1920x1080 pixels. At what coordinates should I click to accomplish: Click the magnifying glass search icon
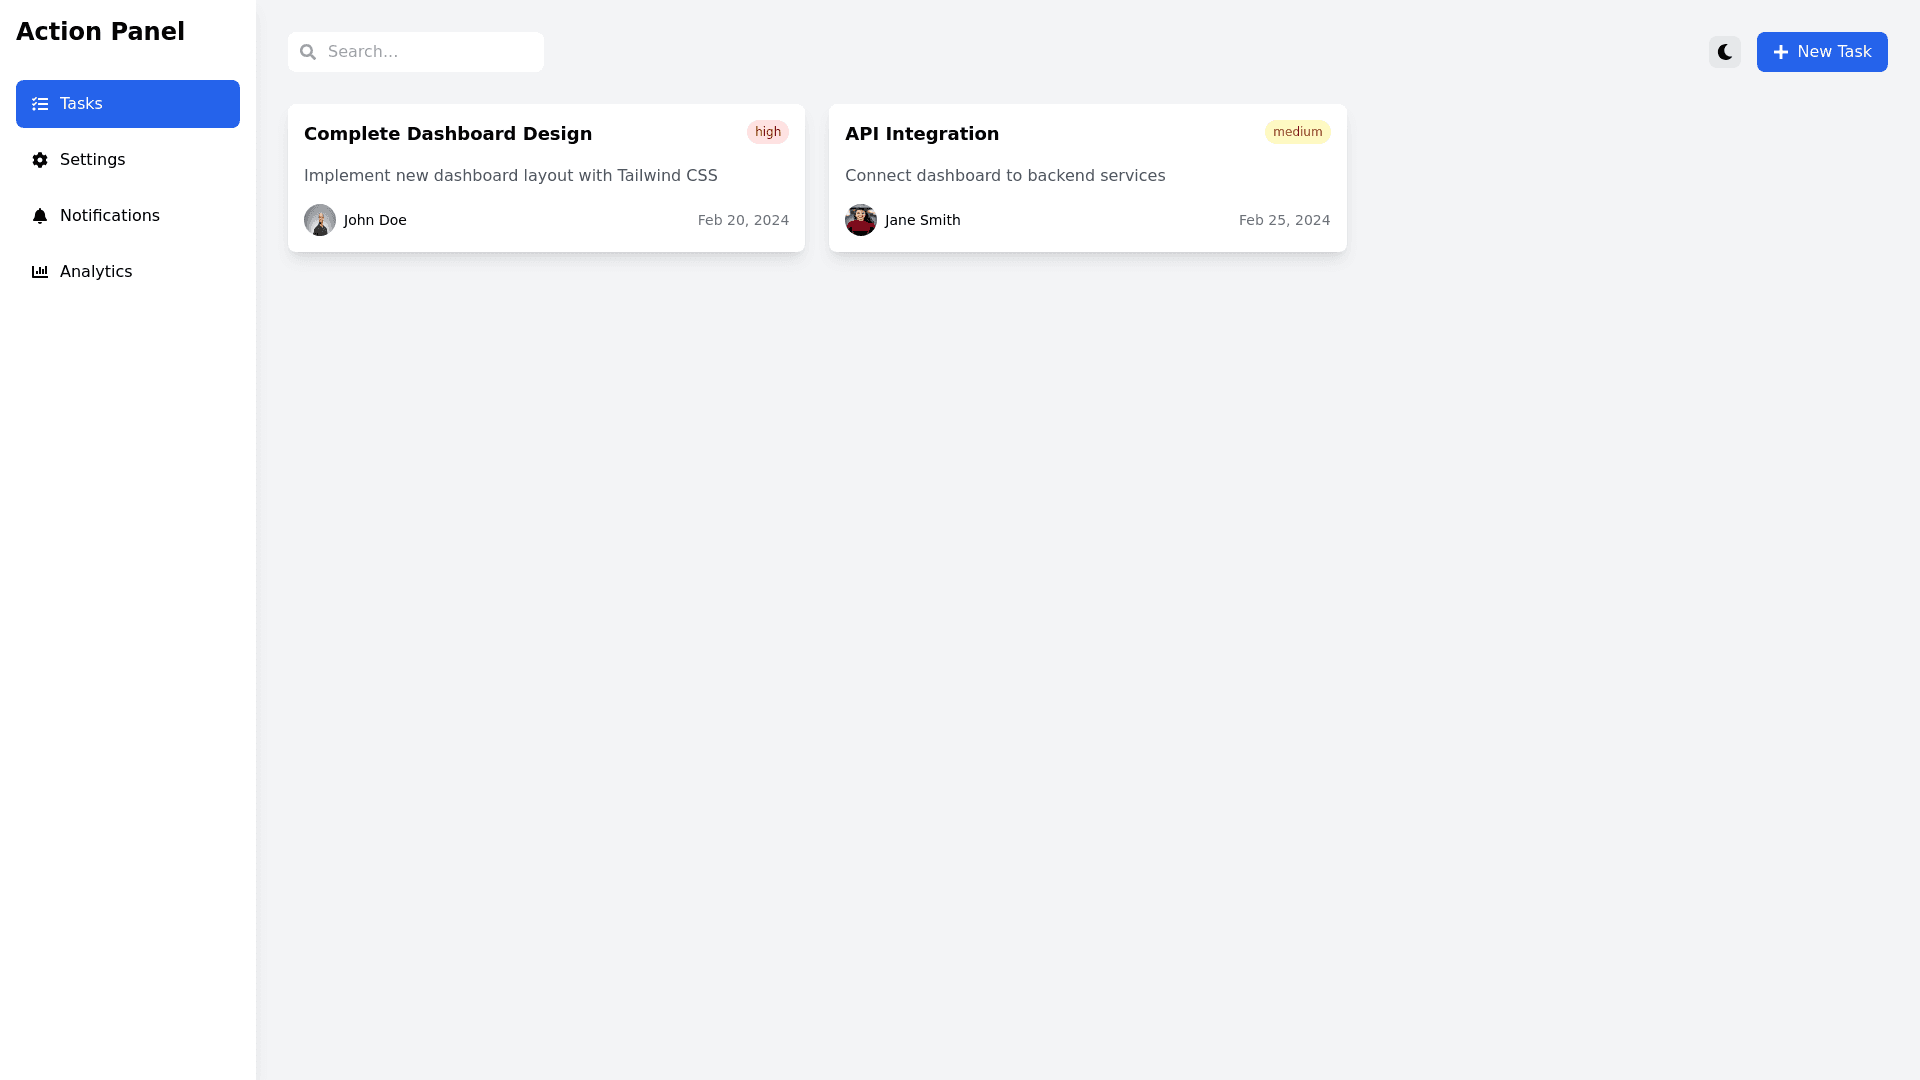coord(308,52)
